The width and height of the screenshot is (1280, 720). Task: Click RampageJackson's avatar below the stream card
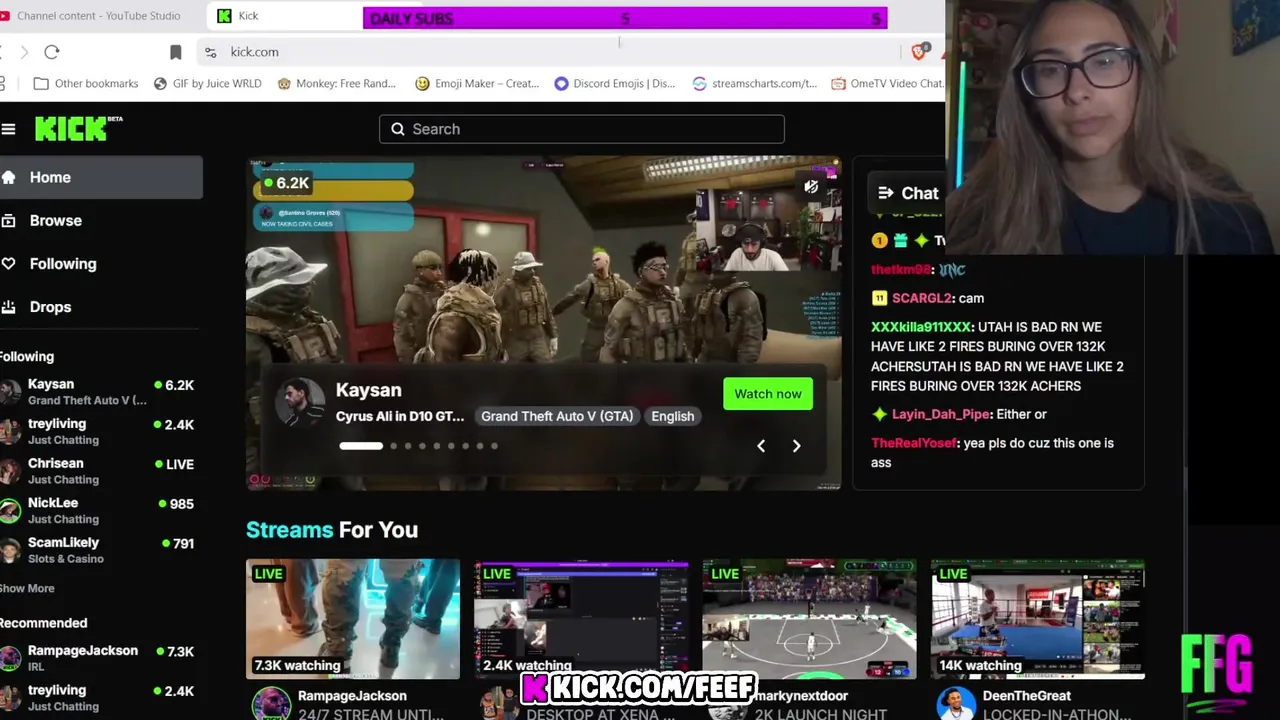tap(271, 704)
